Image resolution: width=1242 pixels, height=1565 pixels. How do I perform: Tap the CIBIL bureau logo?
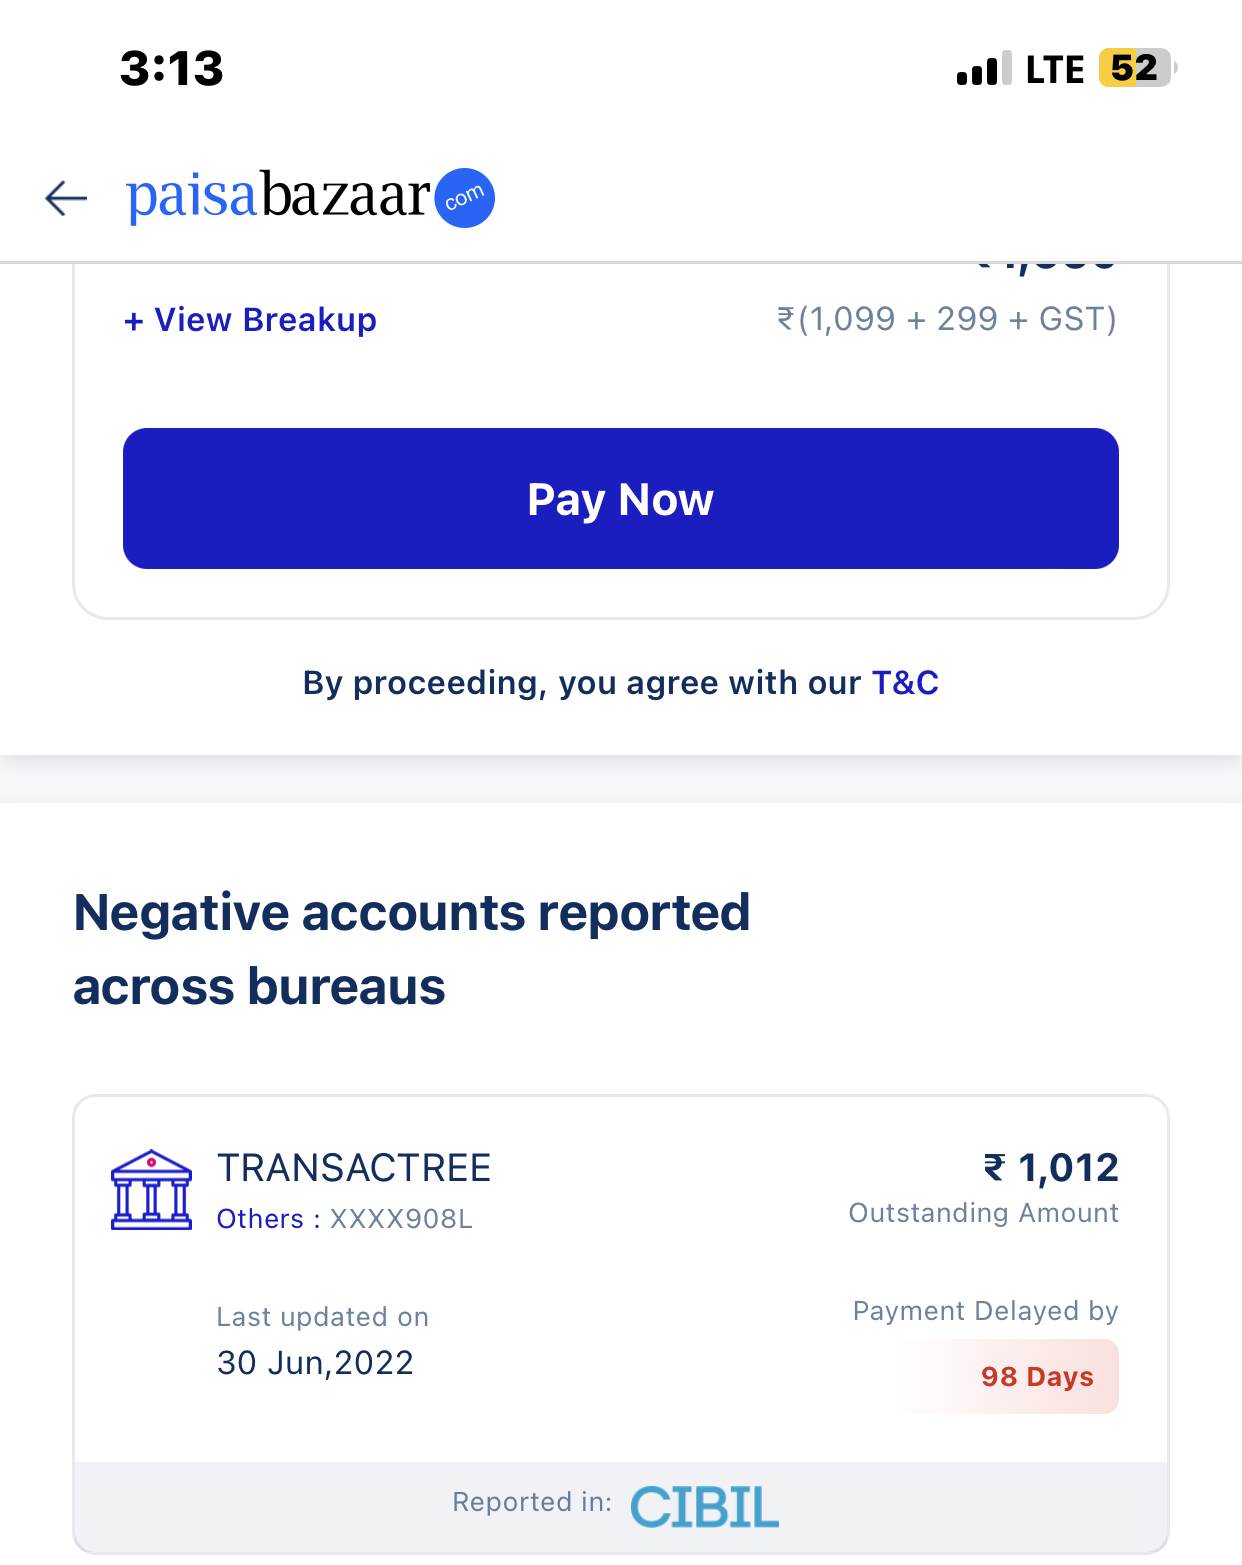tap(704, 1507)
